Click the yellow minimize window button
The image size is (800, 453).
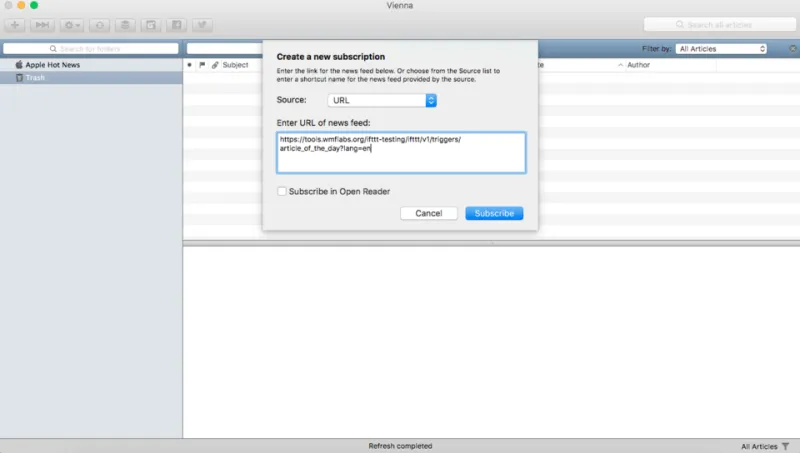click(21, 5)
